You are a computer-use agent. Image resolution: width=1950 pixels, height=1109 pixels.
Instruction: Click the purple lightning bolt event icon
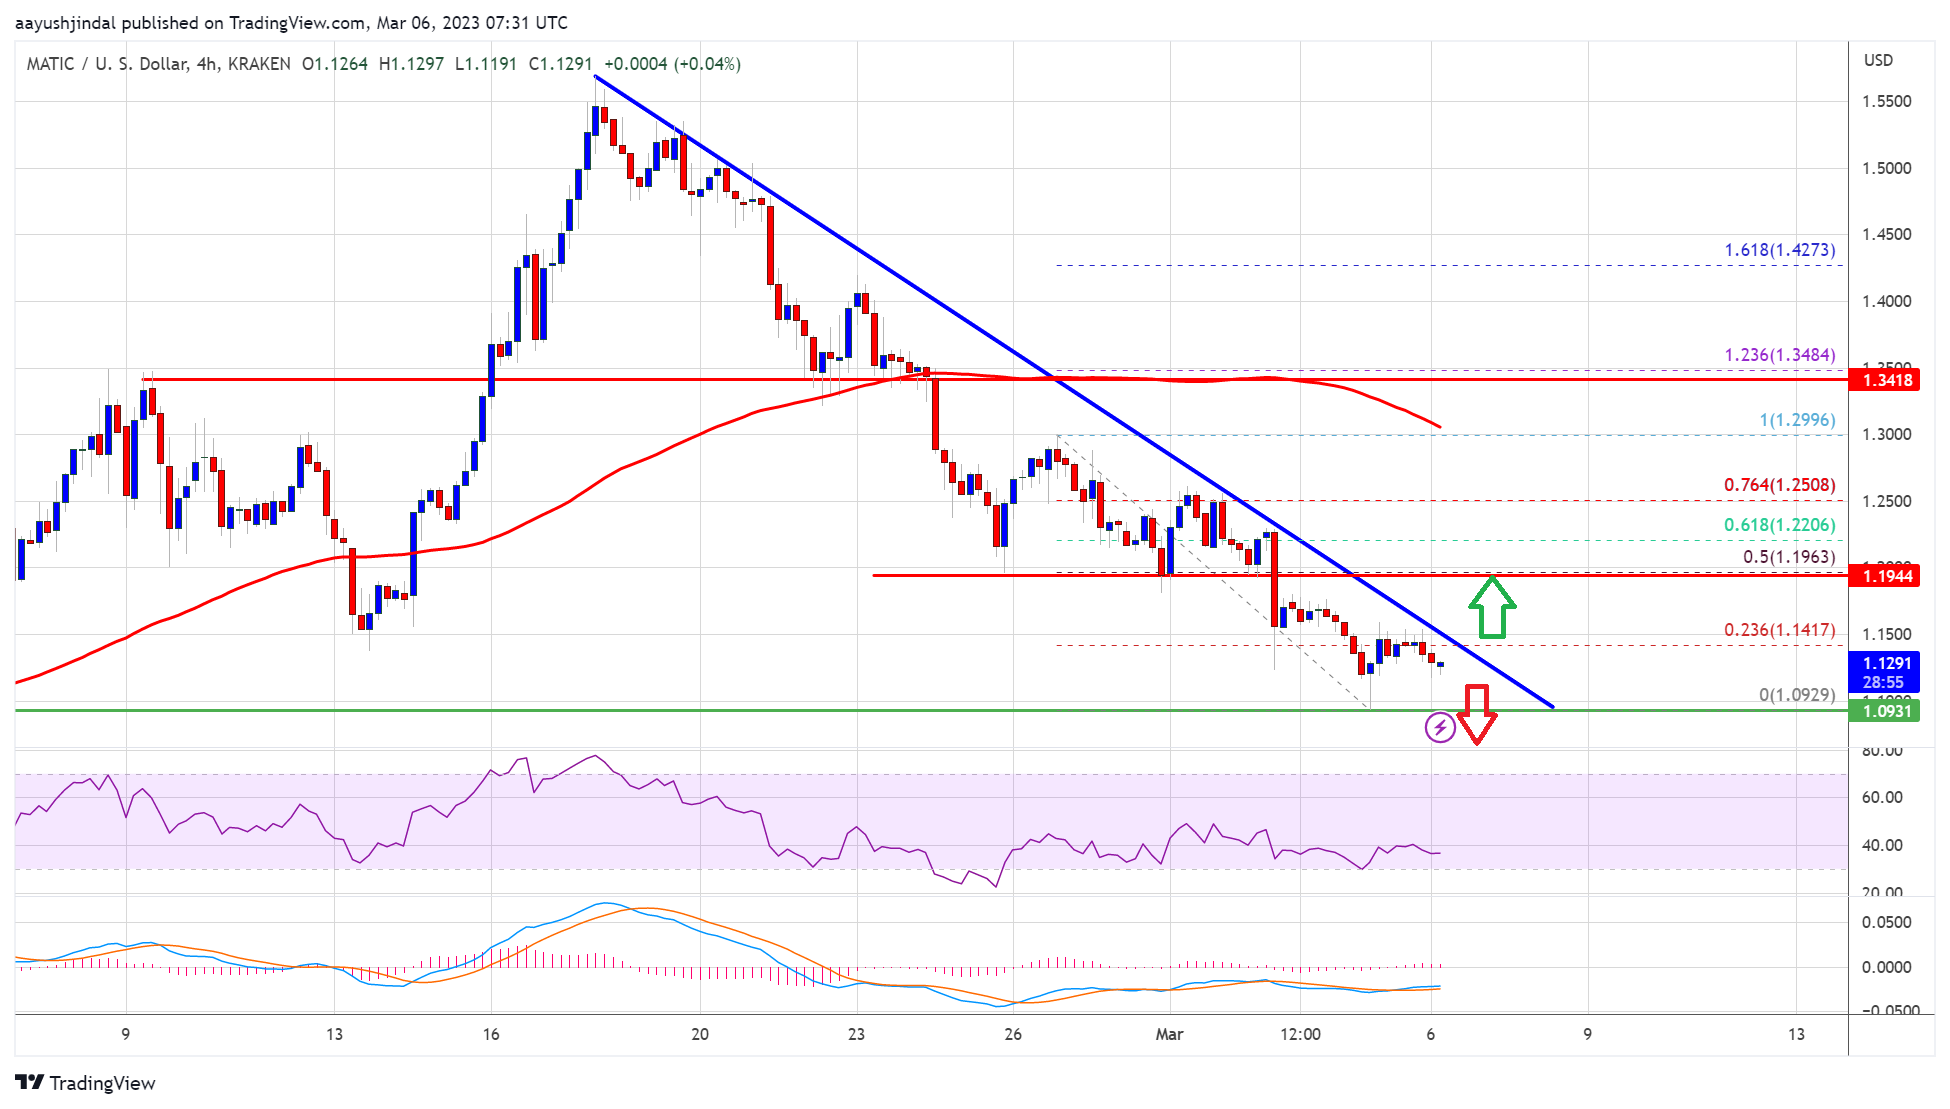coord(1439,727)
